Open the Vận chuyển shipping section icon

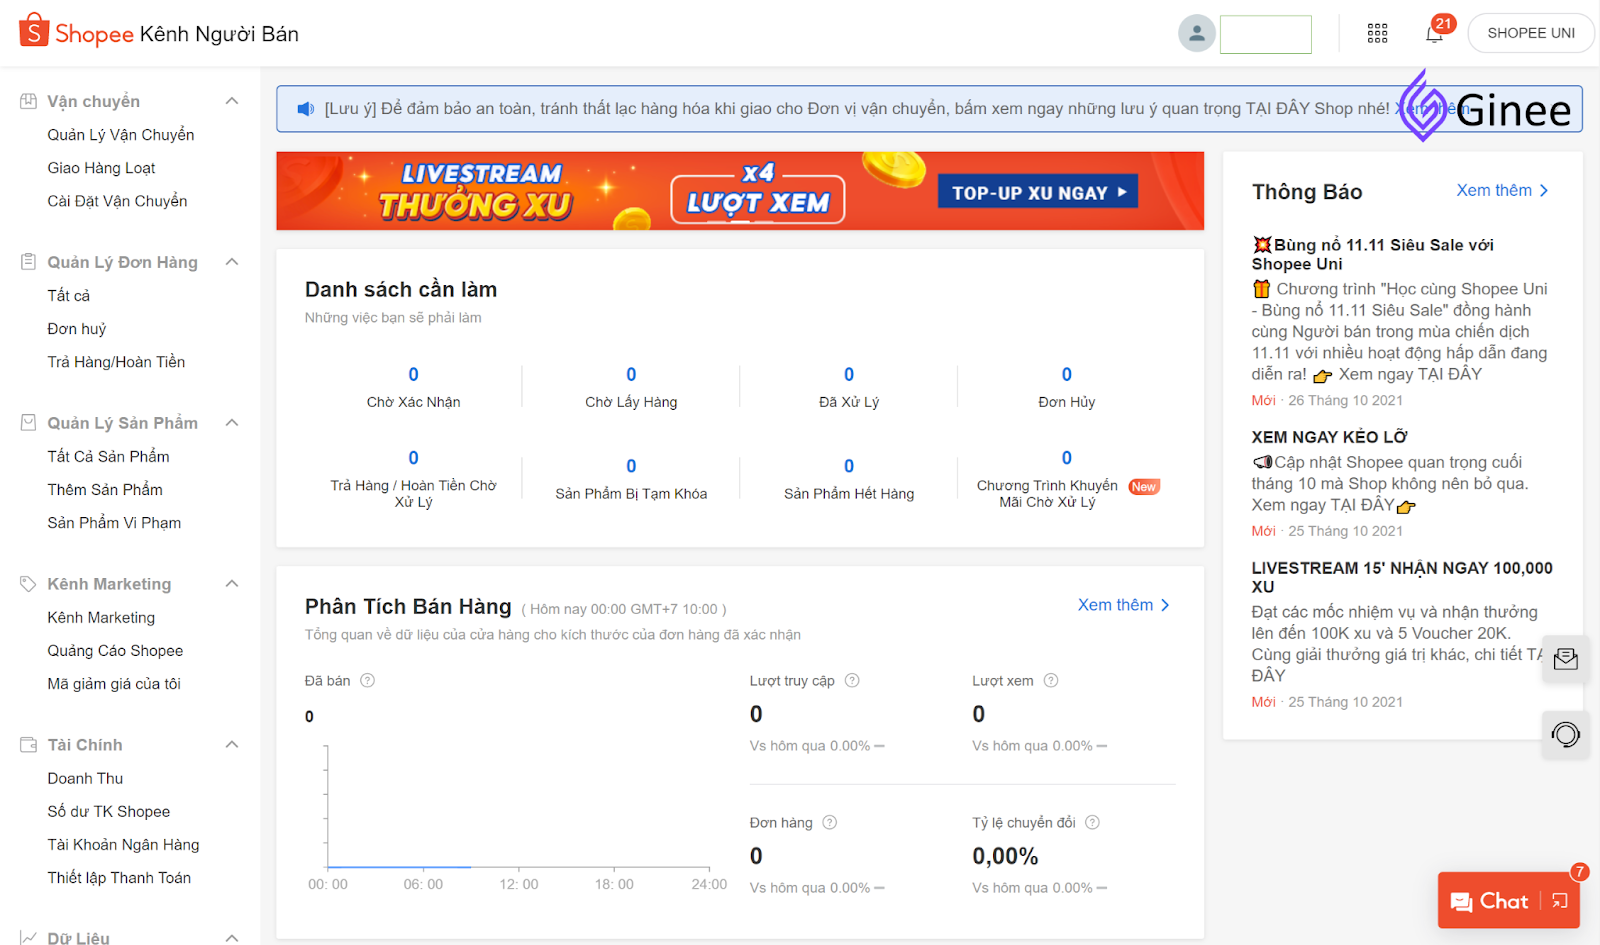pos(29,101)
